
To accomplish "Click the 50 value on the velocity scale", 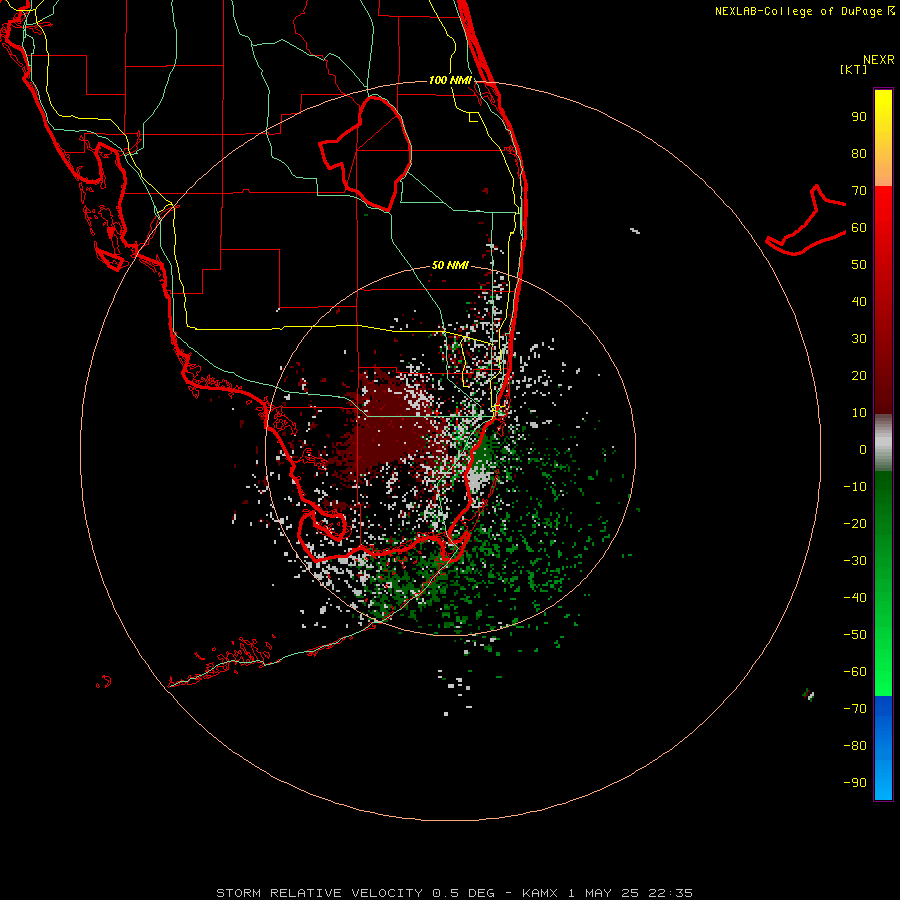I will pos(859,265).
